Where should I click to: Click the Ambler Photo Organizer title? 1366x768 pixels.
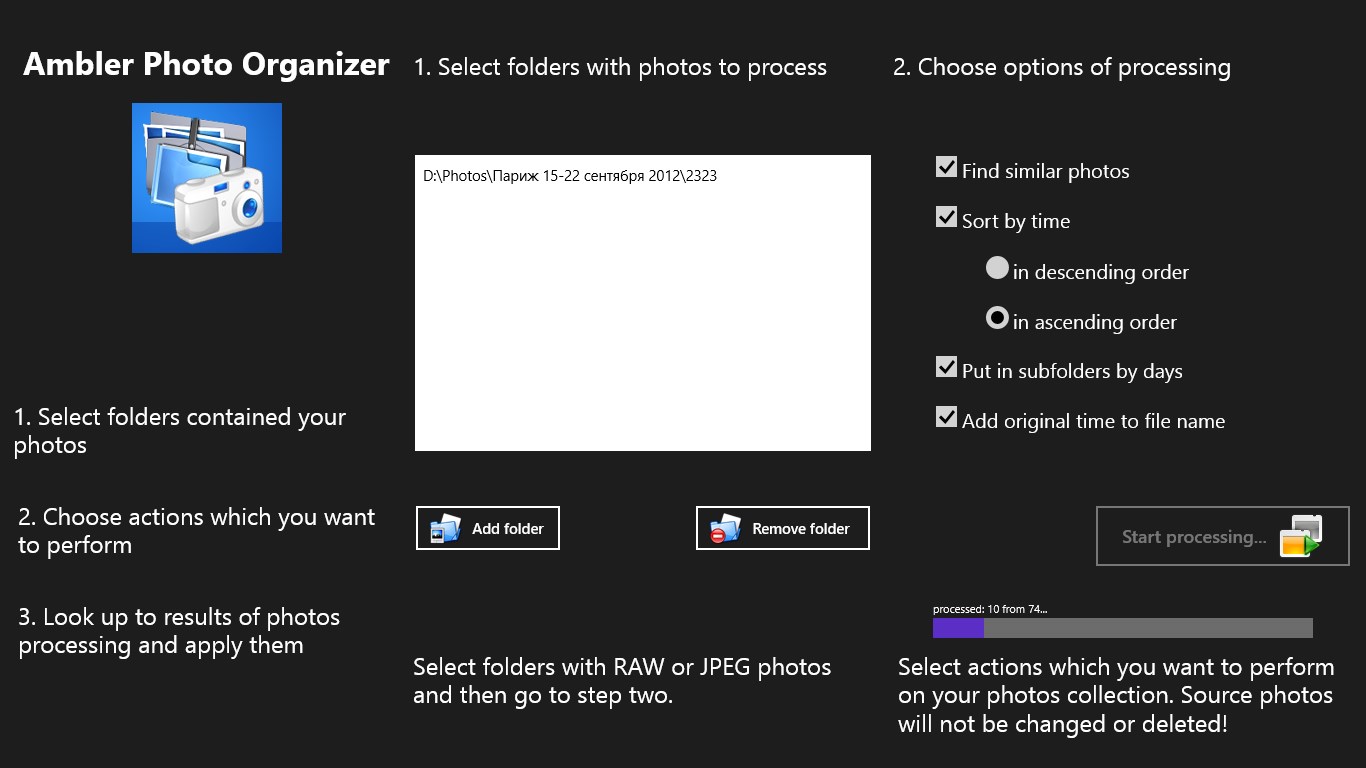[206, 65]
